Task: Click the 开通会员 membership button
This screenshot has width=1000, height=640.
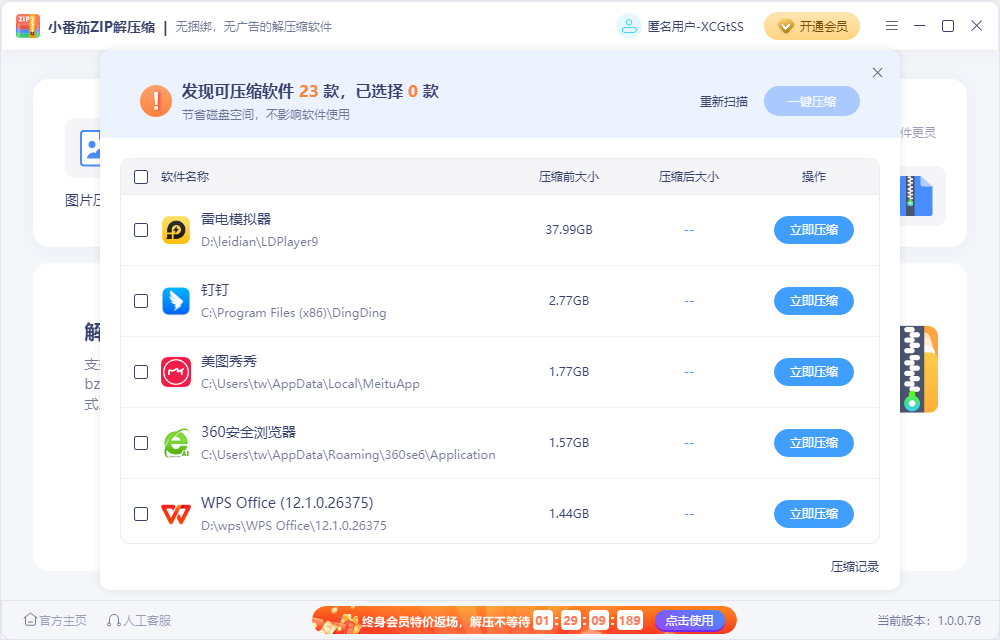Action: click(812, 26)
